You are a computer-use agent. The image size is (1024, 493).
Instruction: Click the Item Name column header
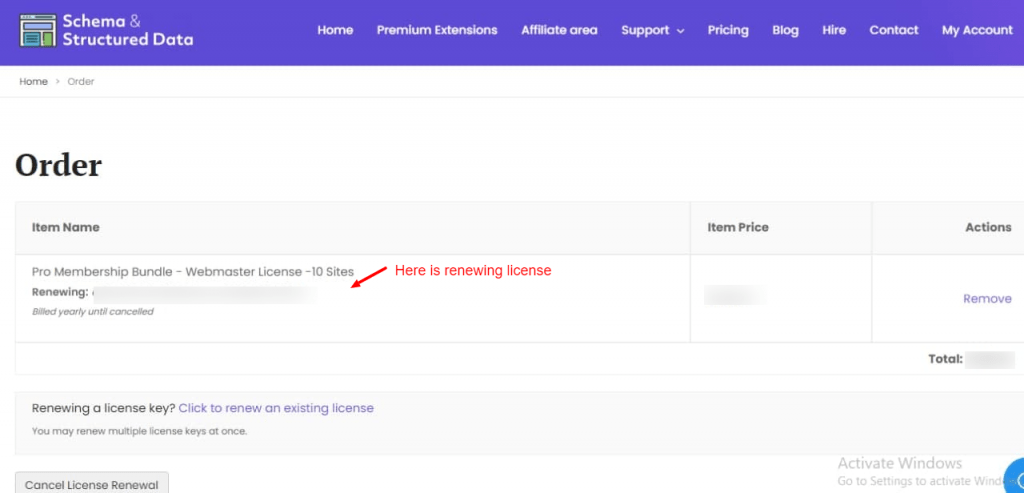[x=65, y=227]
